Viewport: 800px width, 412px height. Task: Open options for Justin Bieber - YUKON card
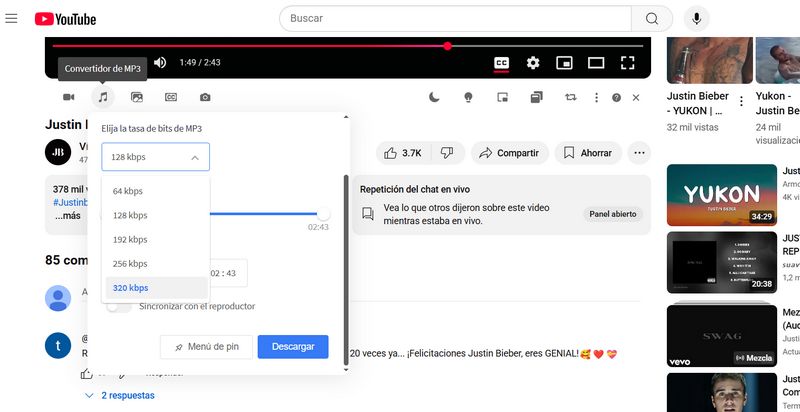tap(741, 101)
